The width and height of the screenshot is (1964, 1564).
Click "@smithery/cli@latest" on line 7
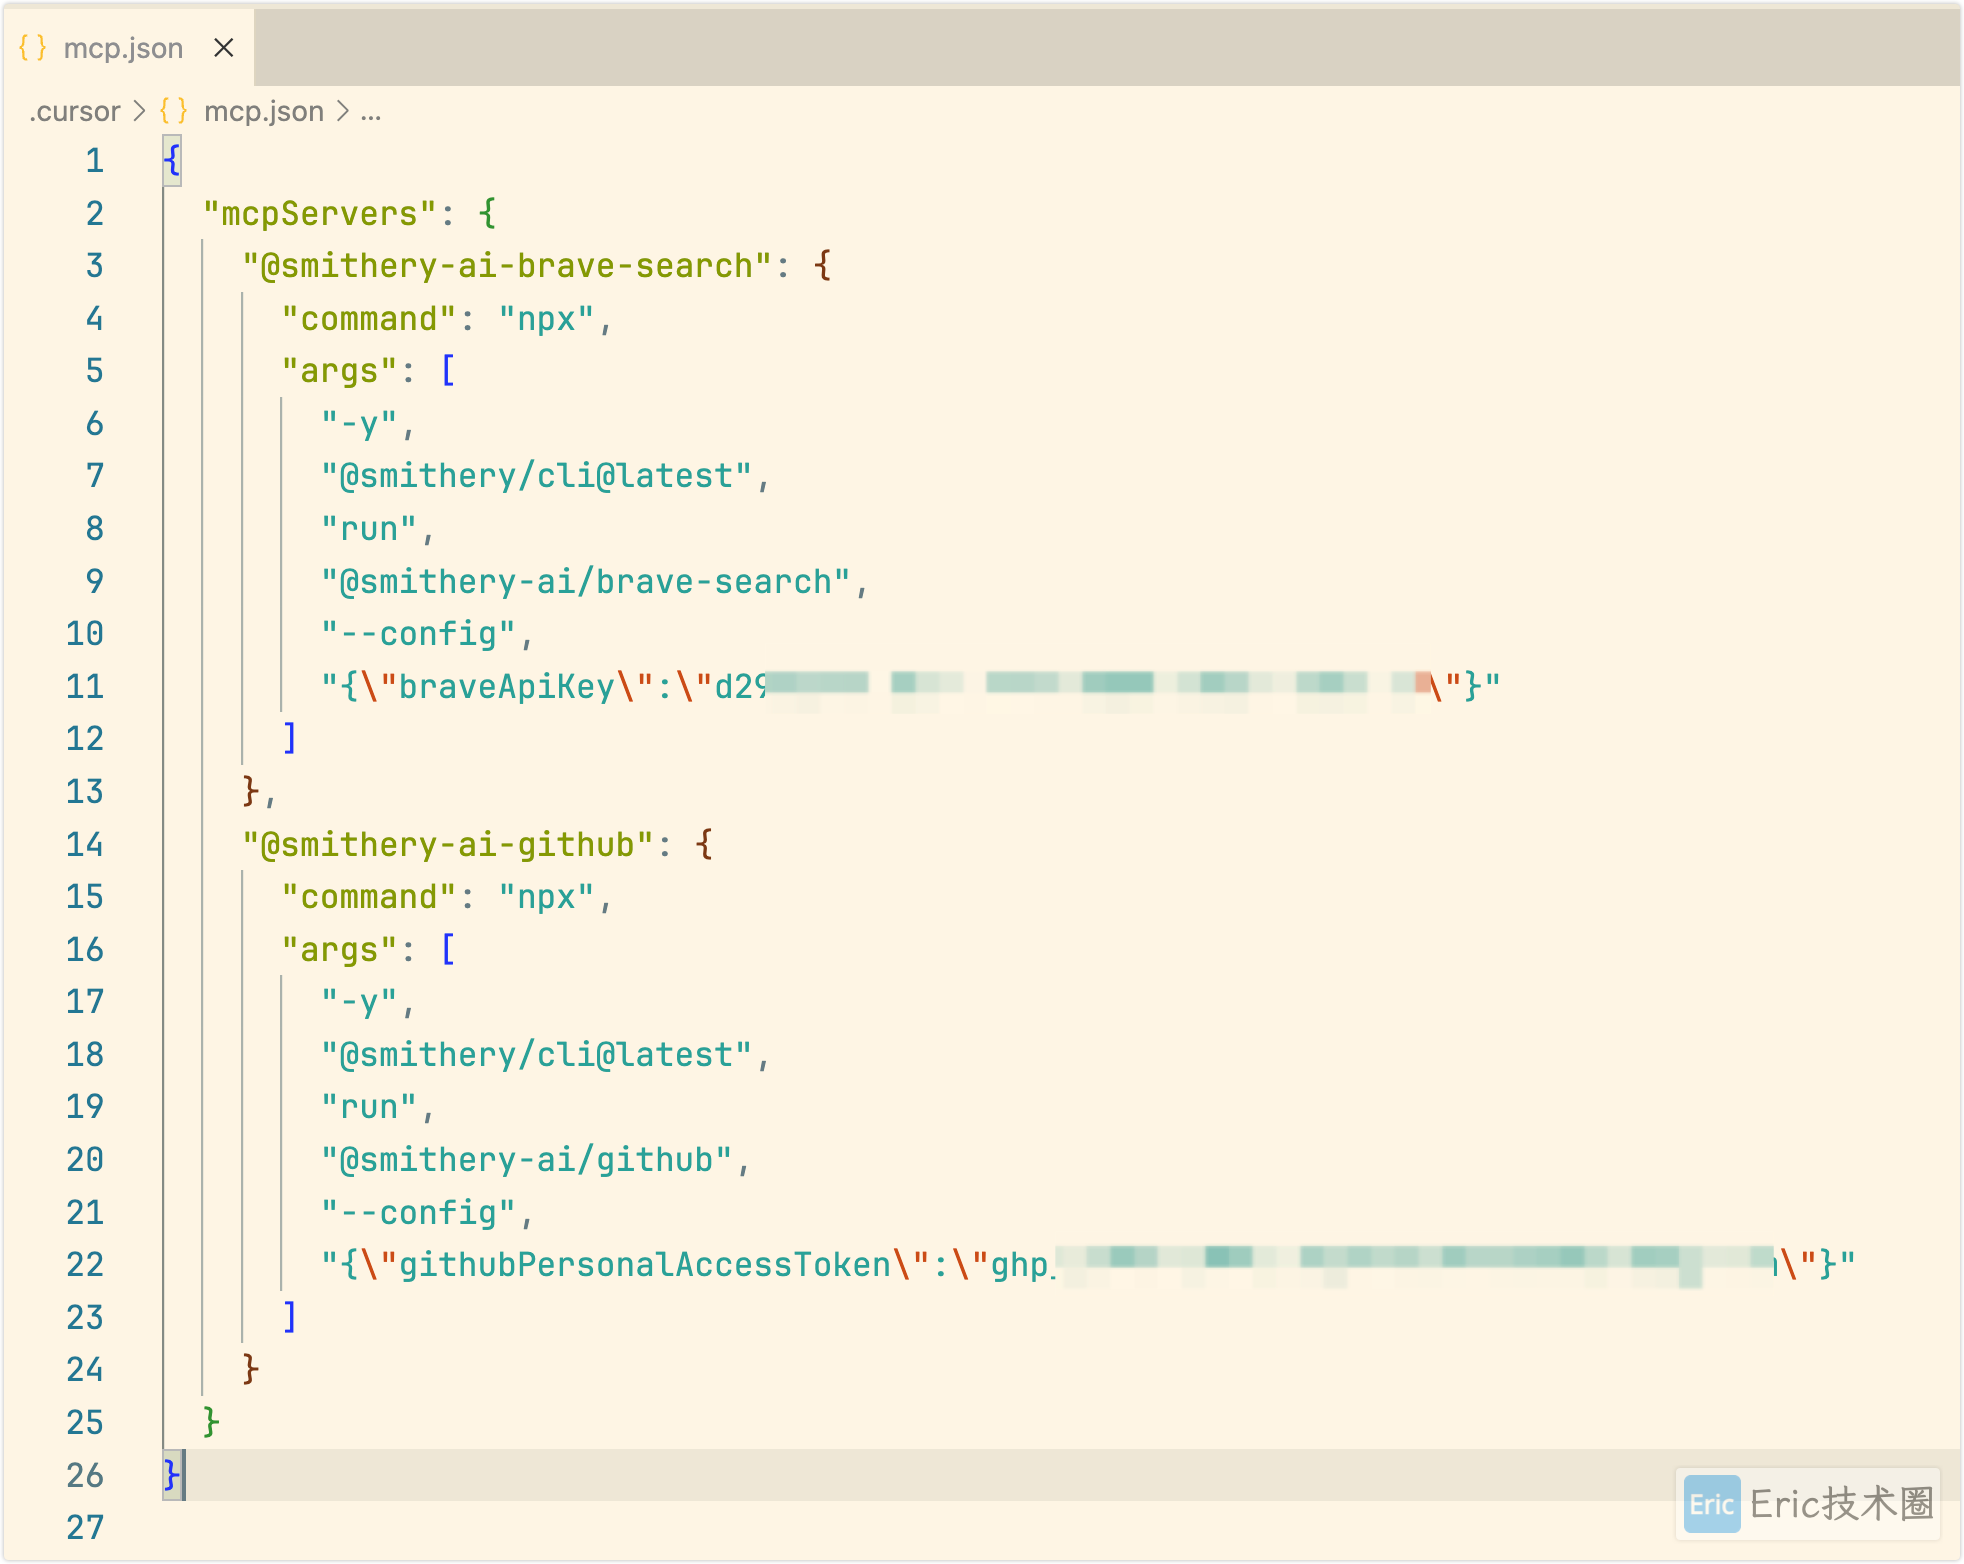click(536, 477)
